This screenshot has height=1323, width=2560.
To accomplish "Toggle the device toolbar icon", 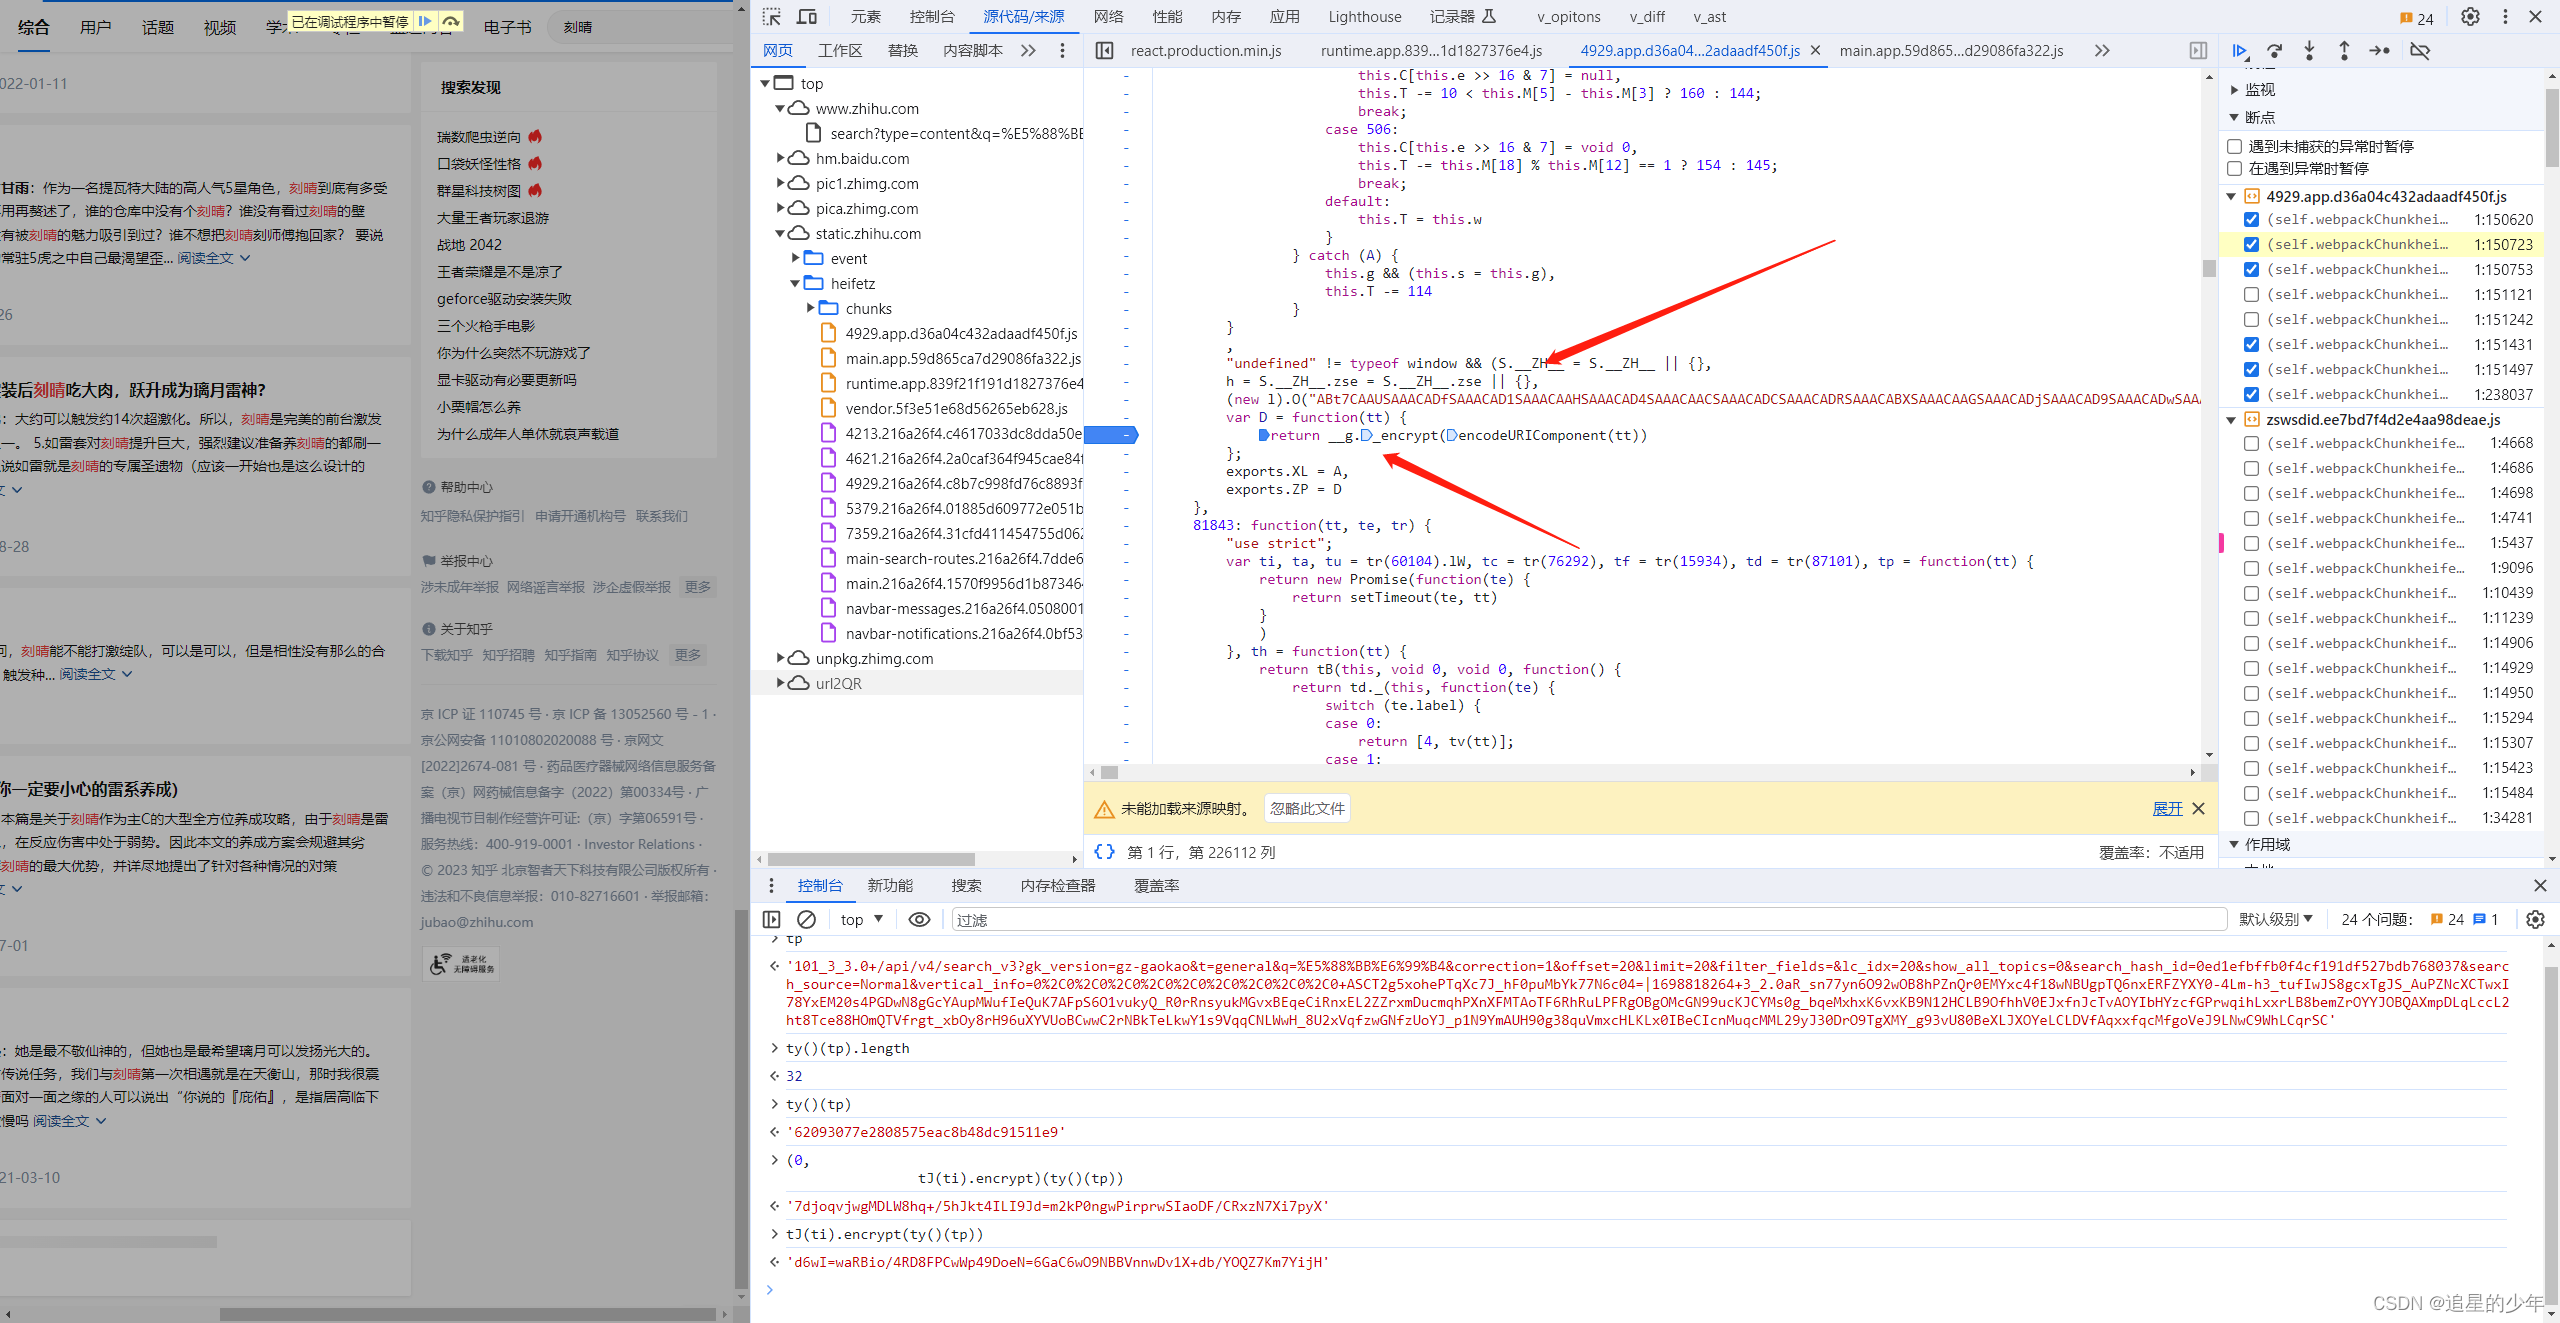I will click(x=807, y=17).
